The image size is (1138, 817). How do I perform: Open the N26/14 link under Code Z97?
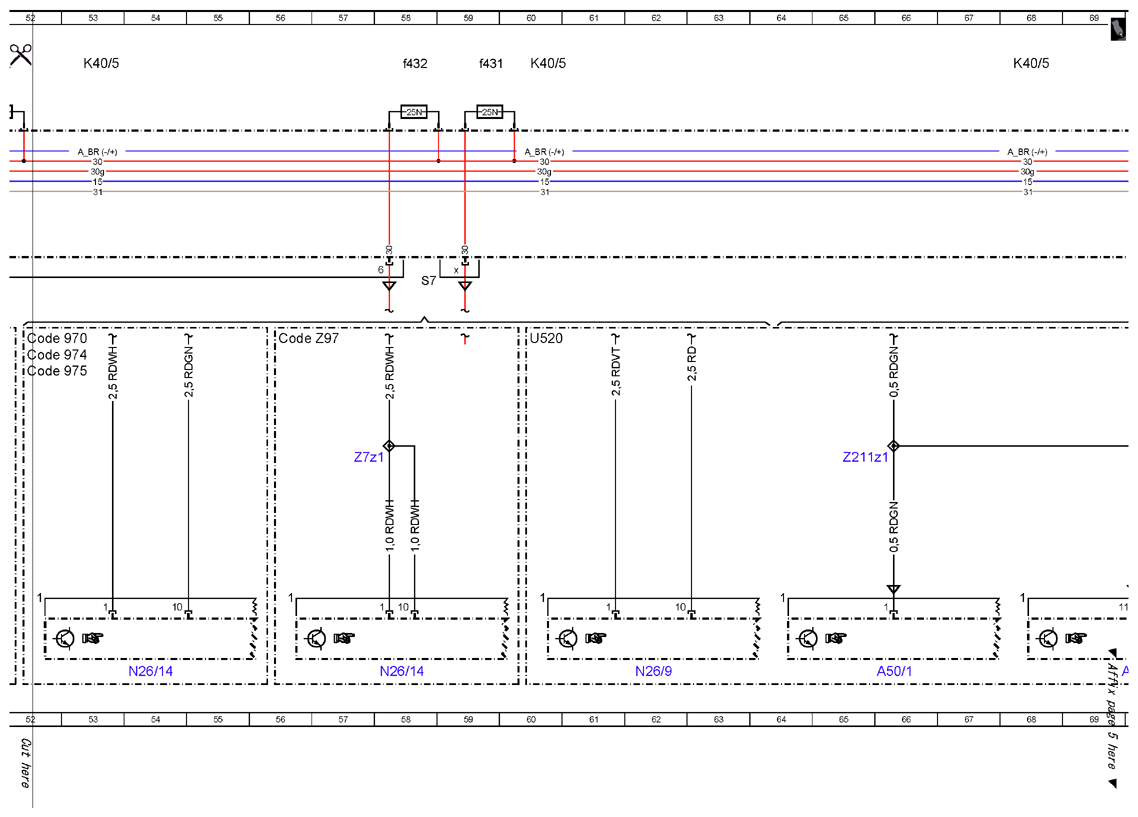(401, 671)
